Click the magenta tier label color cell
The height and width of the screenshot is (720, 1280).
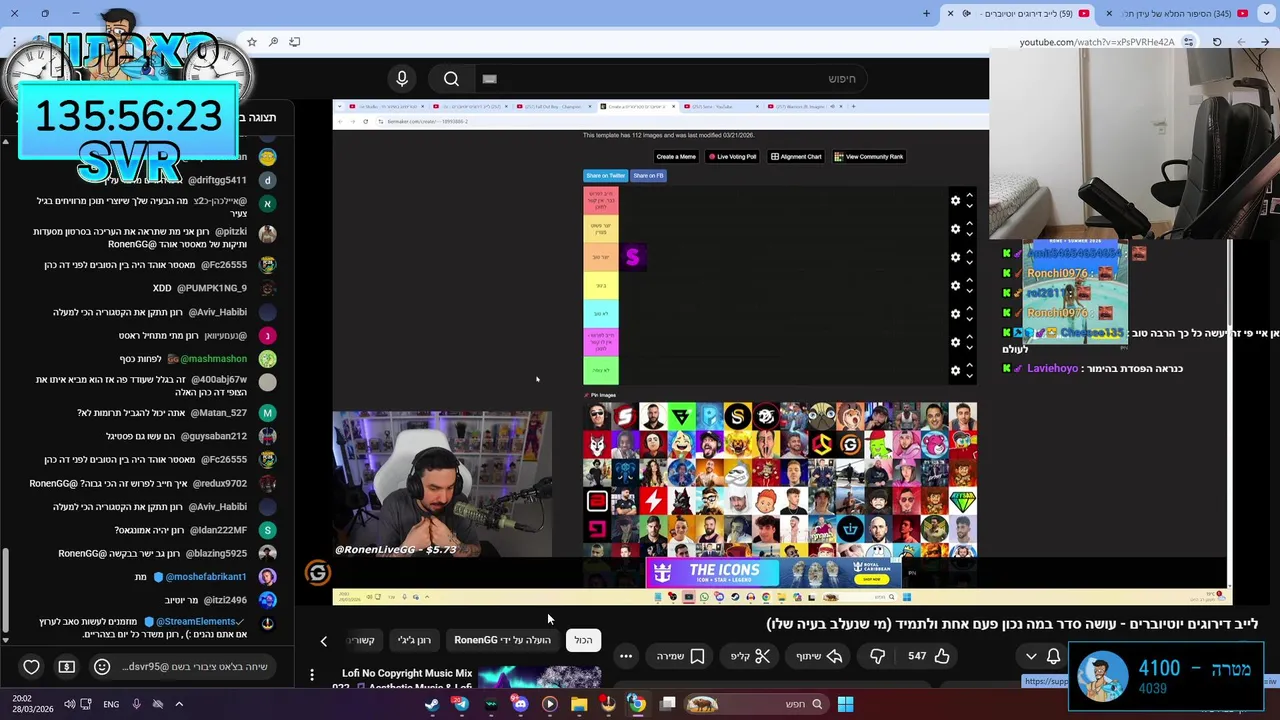pyautogui.click(x=601, y=342)
